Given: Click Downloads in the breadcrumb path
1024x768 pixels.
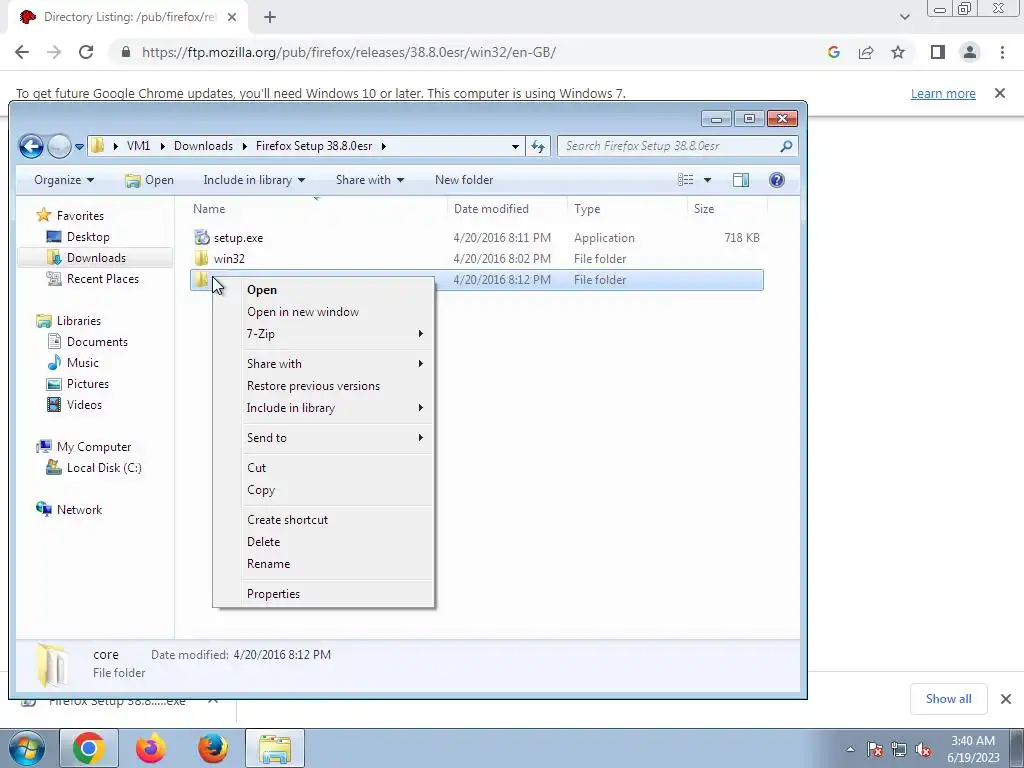Looking at the screenshot, I should 203,146.
